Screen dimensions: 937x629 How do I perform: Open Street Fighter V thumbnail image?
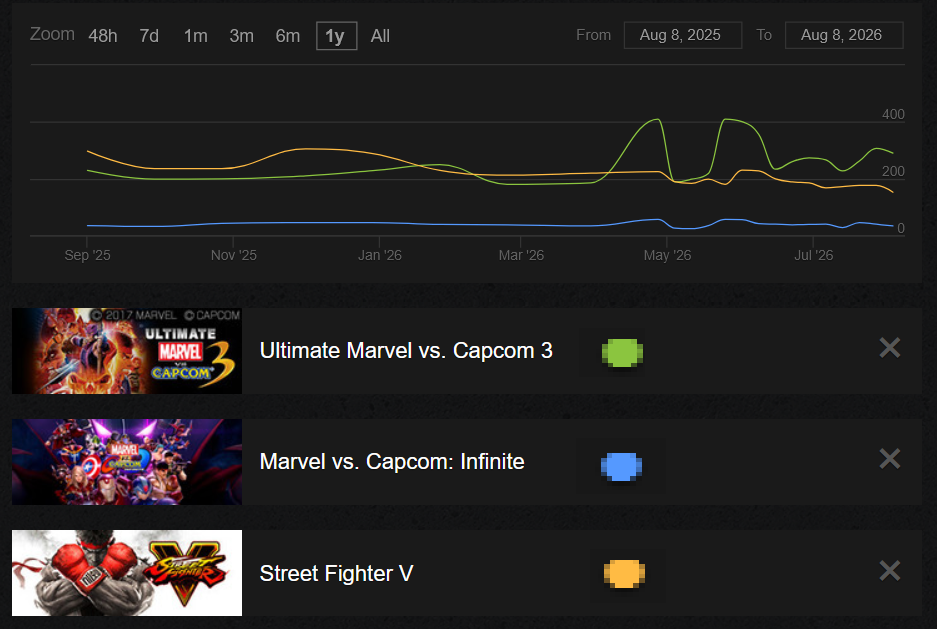127,573
